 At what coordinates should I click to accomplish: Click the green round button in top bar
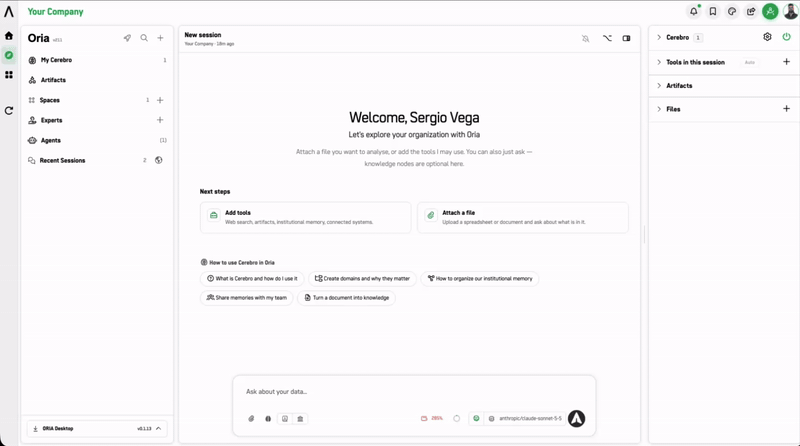coord(770,11)
